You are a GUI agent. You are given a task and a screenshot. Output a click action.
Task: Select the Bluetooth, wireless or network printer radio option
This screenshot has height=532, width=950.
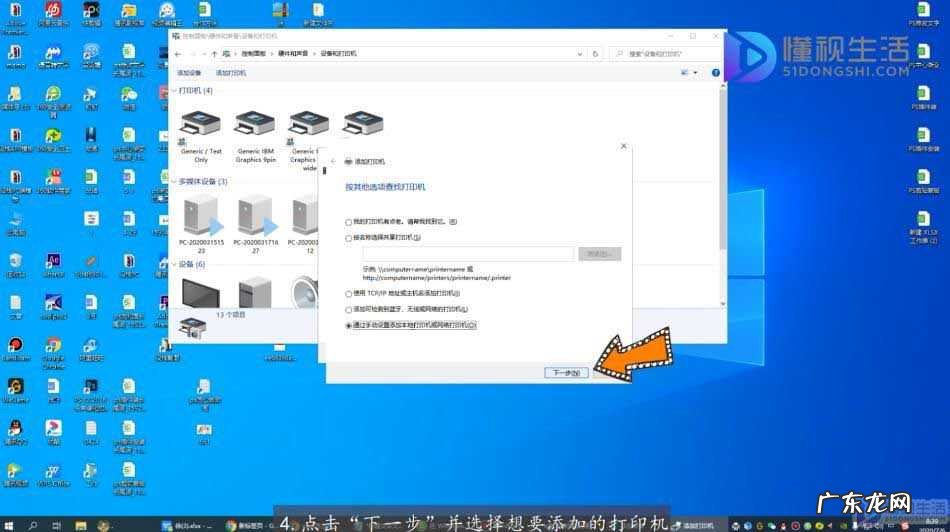[x=348, y=310]
